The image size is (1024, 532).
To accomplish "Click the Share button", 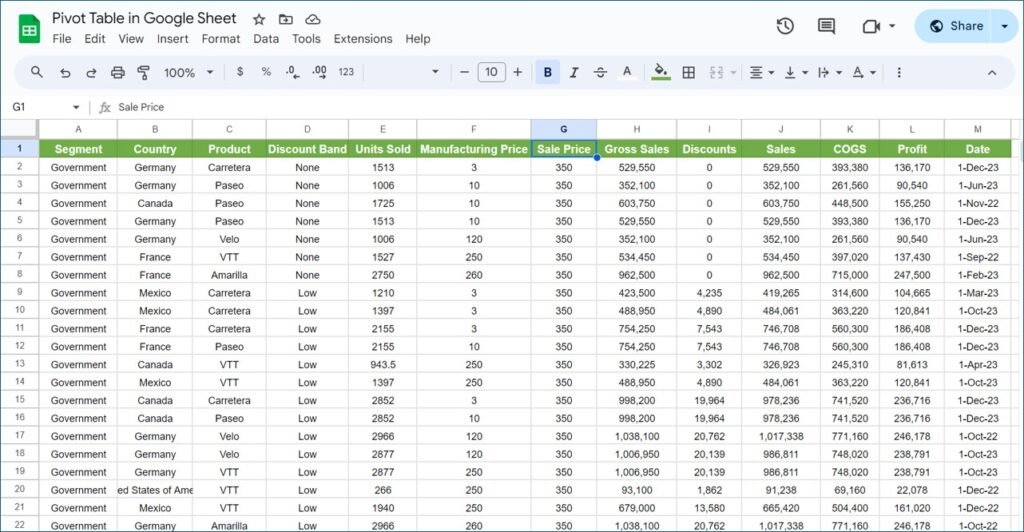I will coord(955,26).
